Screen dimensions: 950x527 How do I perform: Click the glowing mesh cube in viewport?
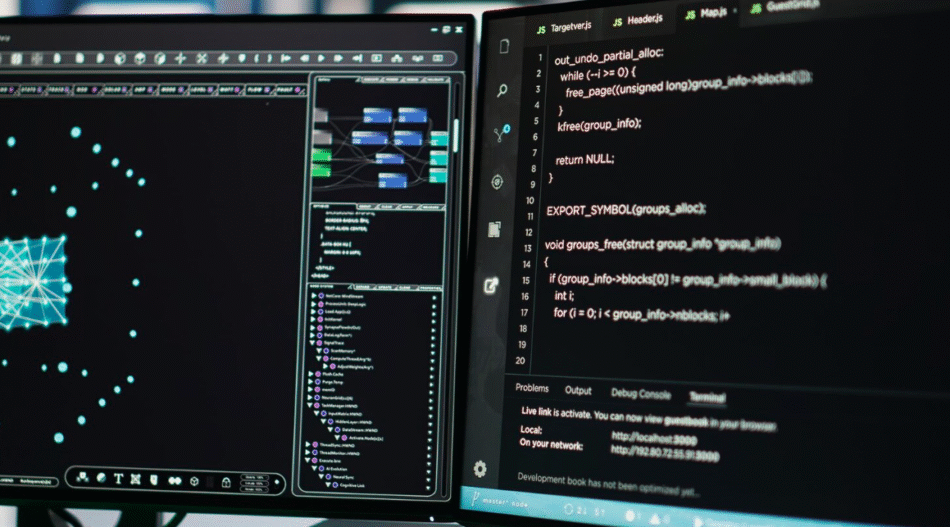point(33,282)
